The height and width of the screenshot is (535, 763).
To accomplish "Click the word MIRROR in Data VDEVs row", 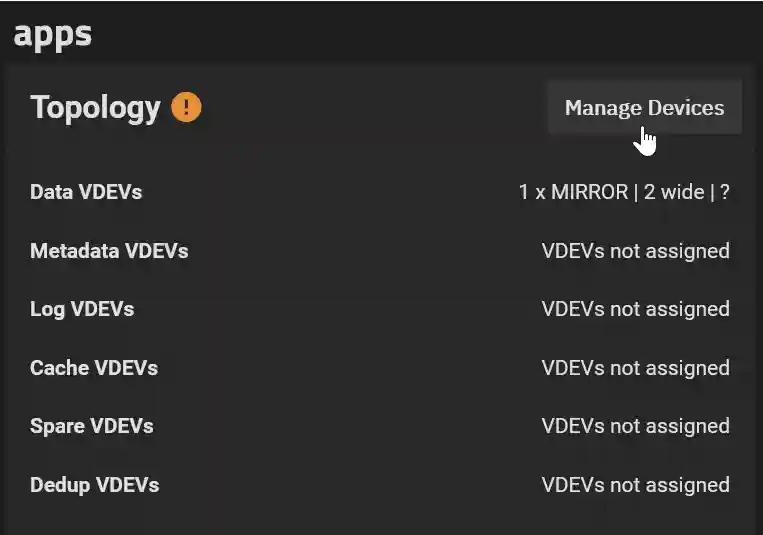I will [588, 192].
